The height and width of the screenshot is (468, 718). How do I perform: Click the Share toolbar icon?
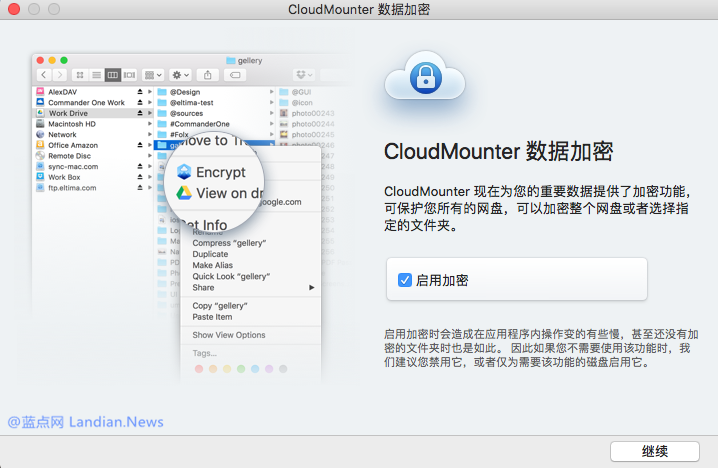coord(207,75)
